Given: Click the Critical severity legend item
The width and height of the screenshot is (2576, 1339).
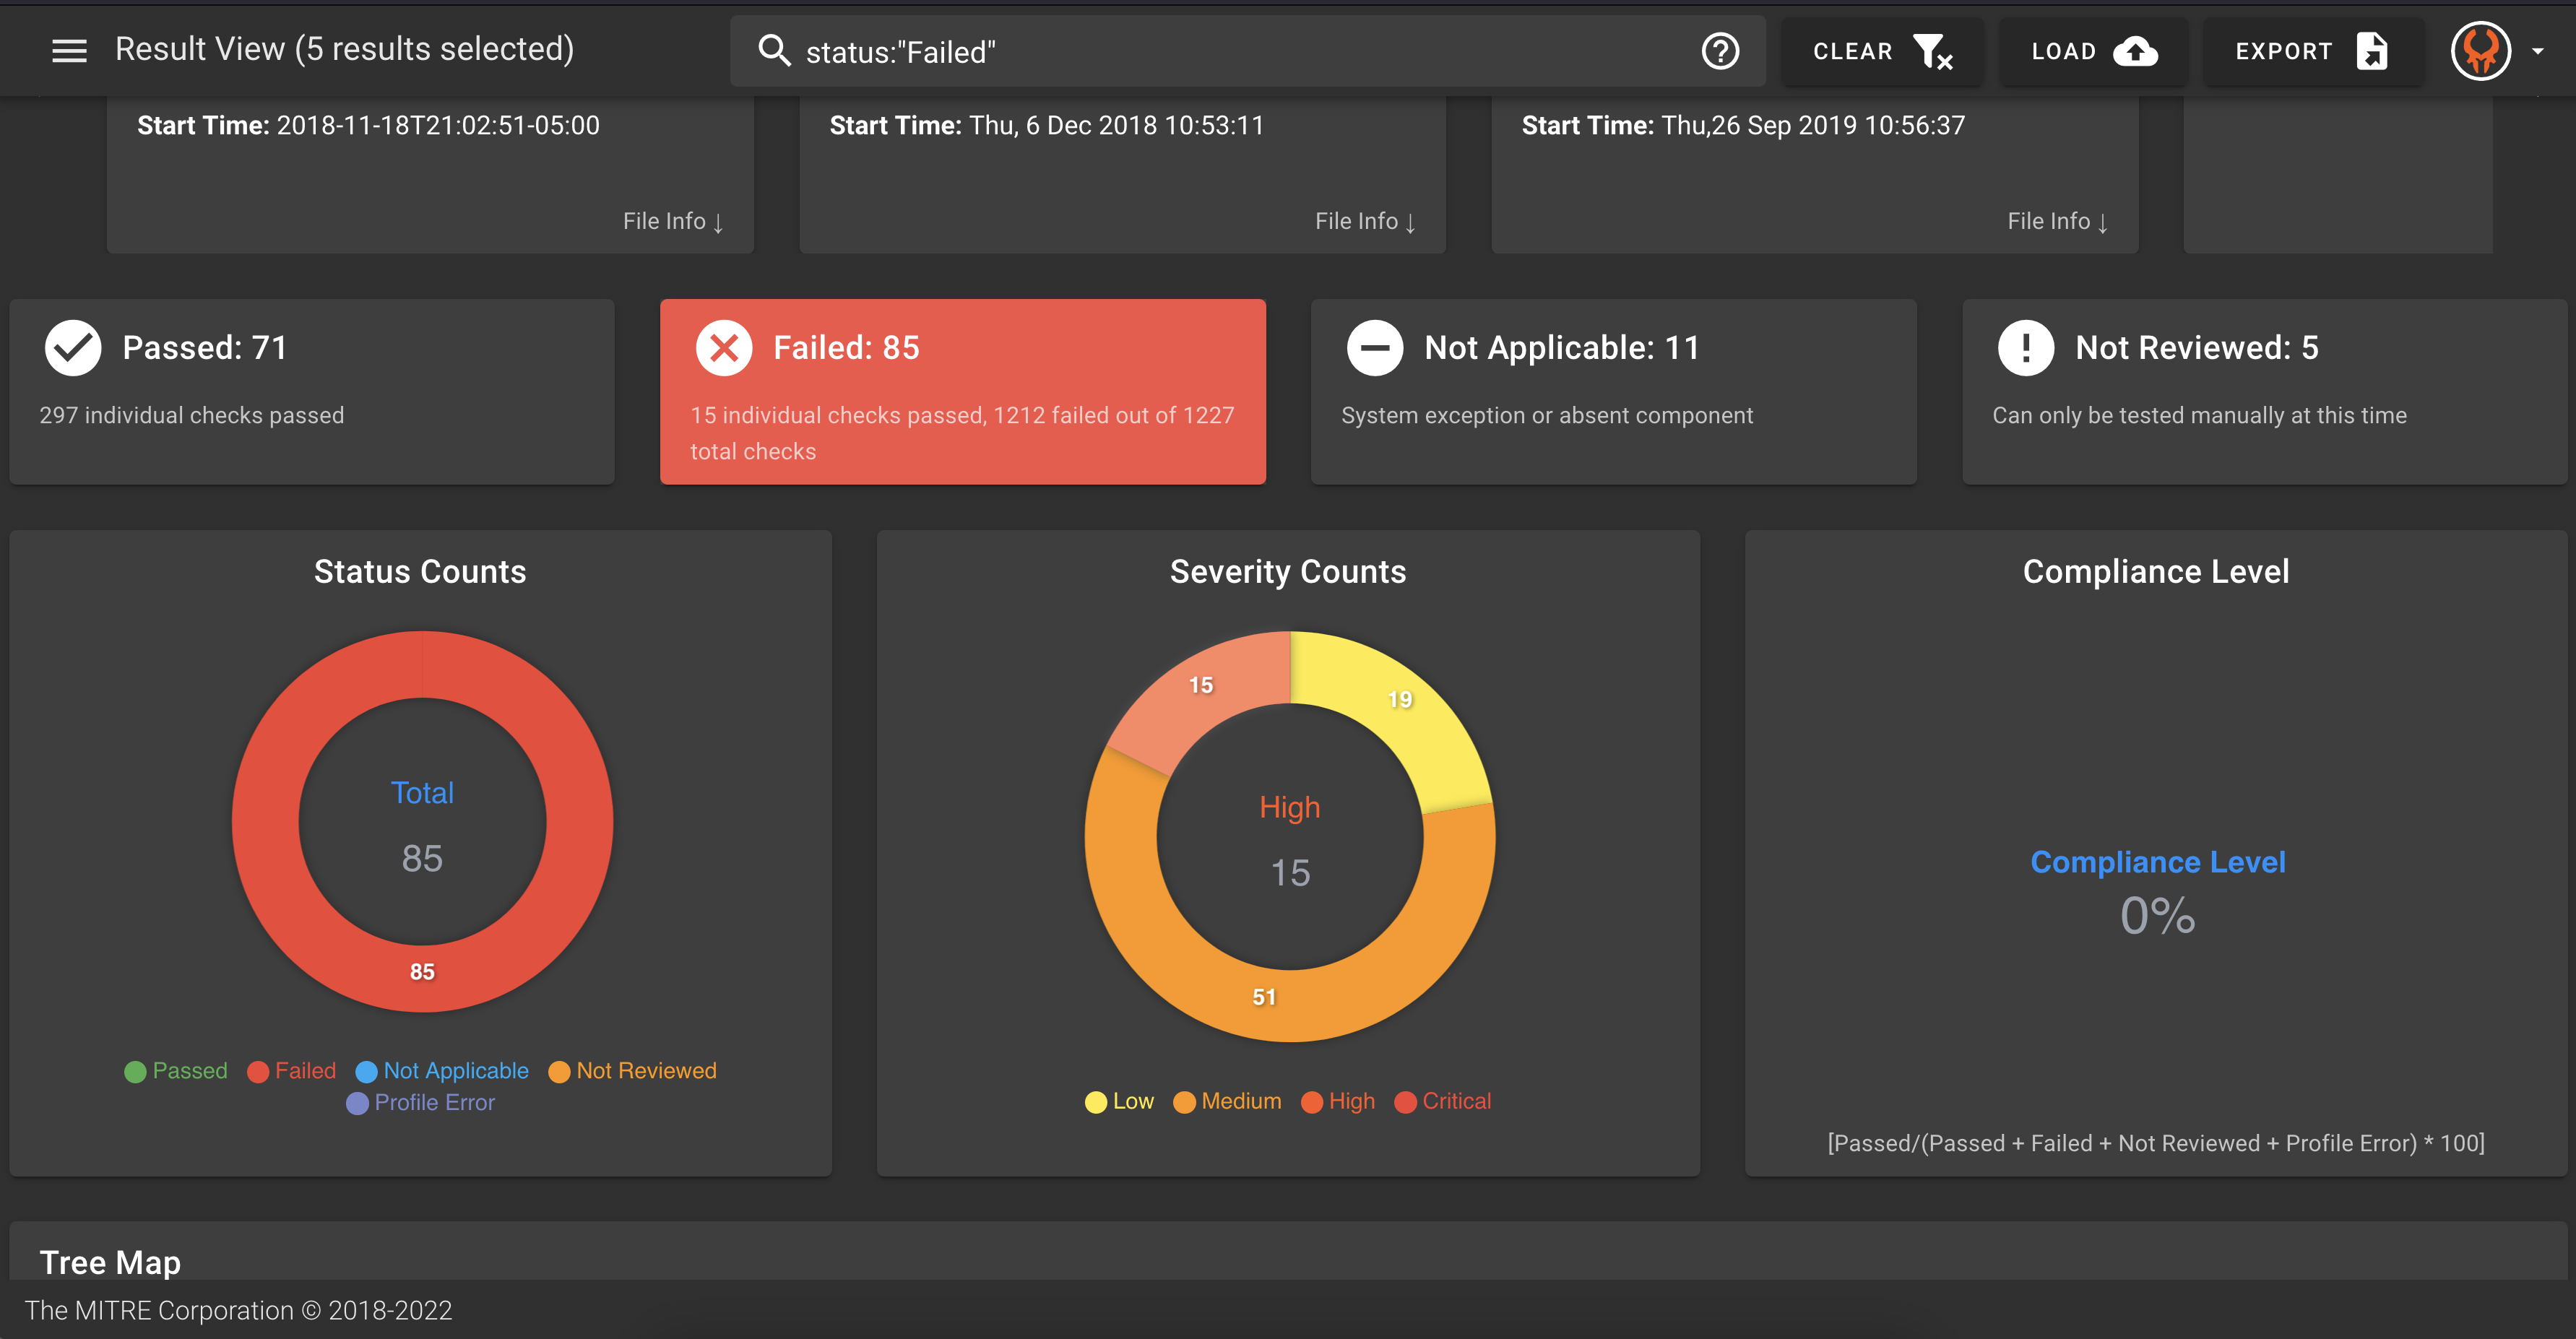Looking at the screenshot, I should coord(1443,1101).
